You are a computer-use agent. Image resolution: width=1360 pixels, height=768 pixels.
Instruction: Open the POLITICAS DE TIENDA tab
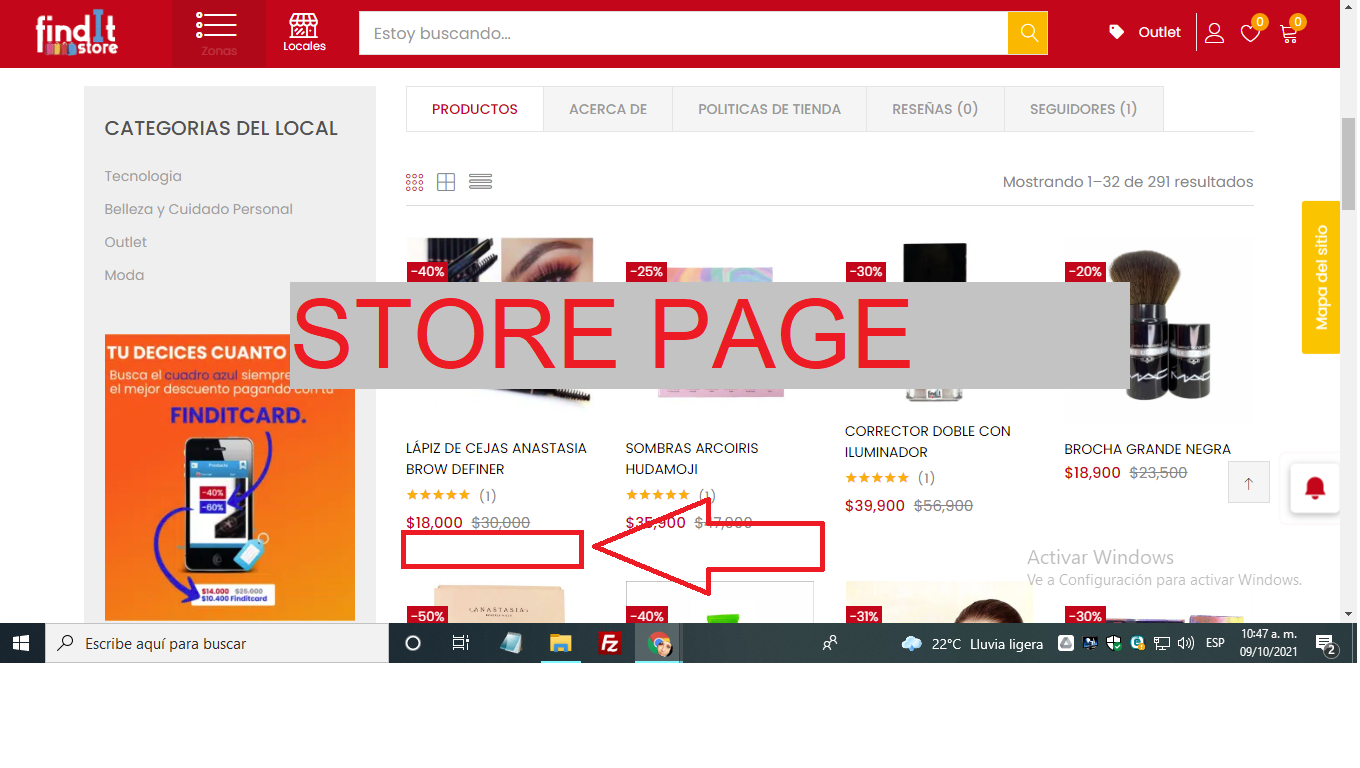click(769, 109)
